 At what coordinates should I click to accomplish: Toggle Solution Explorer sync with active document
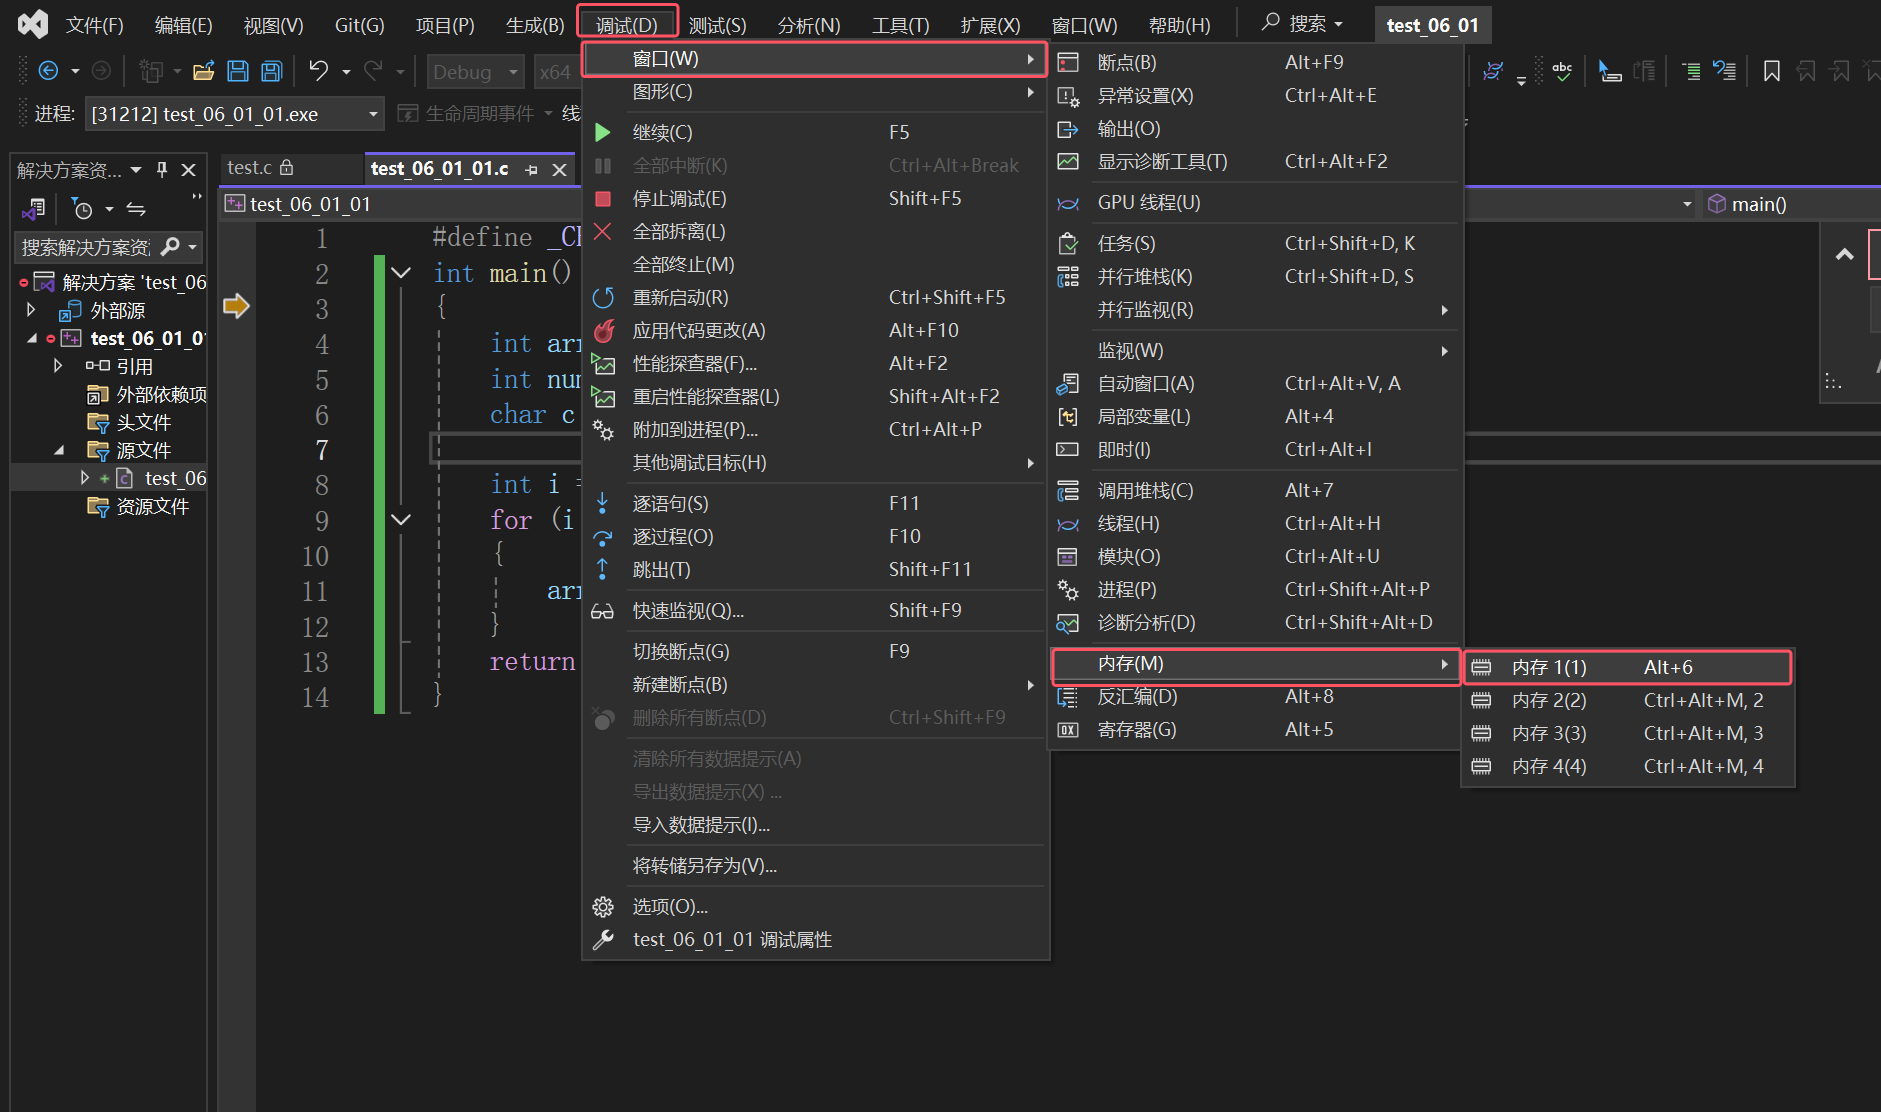(136, 209)
